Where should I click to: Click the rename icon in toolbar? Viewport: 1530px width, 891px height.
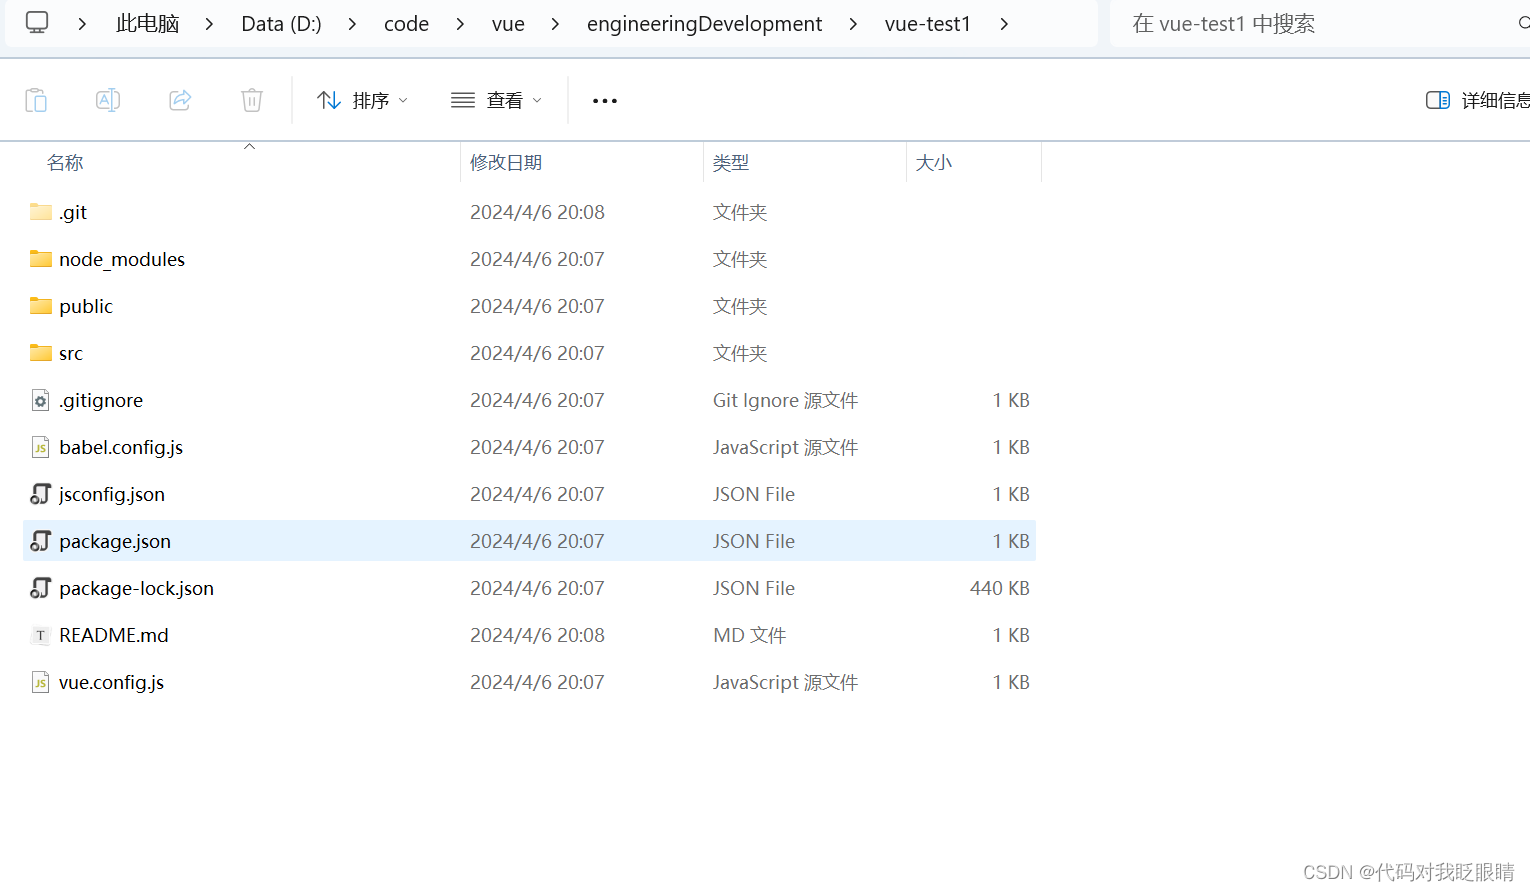(108, 100)
